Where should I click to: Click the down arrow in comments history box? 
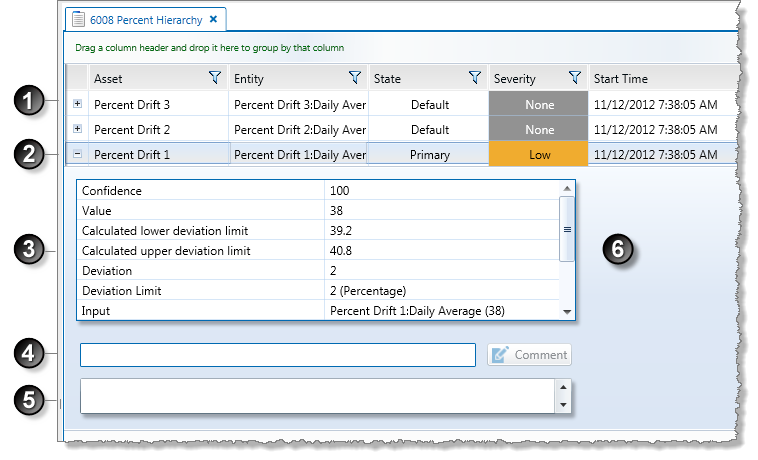coord(563,404)
